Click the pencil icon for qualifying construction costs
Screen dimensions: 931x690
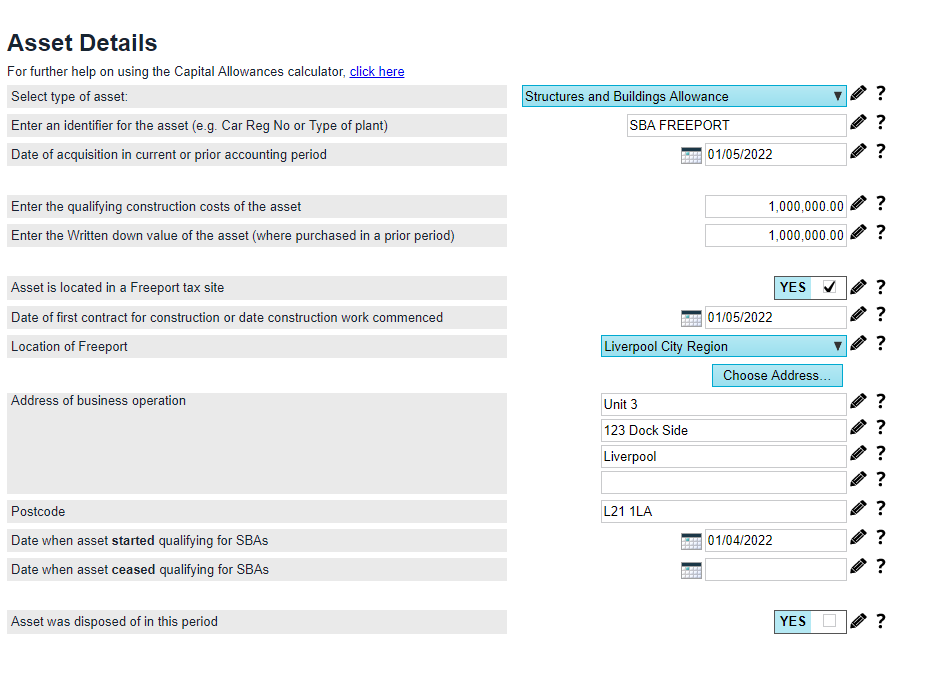tap(858, 205)
